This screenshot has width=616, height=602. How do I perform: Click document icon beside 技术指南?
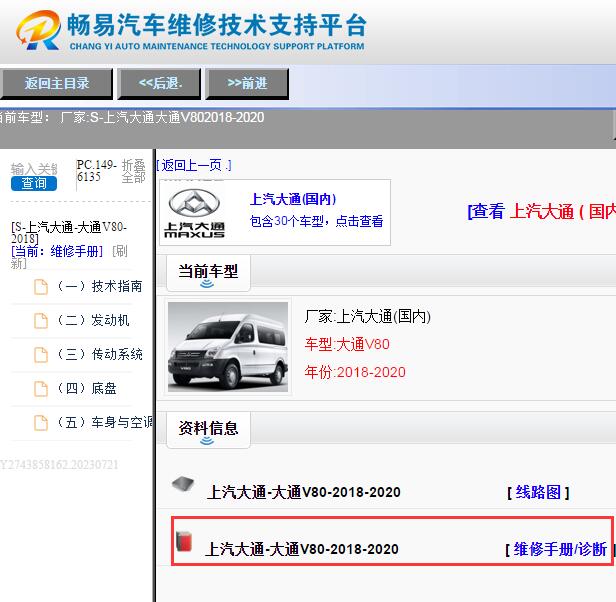point(41,287)
